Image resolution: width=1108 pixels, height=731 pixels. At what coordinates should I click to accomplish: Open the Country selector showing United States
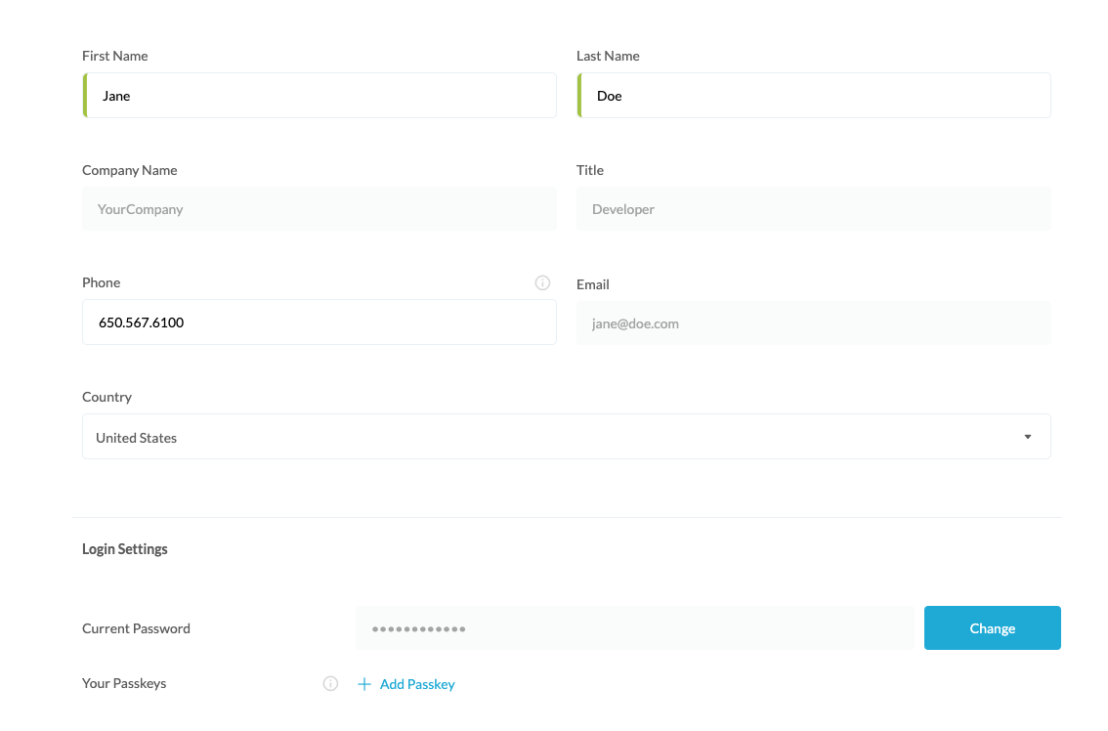(566, 436)
